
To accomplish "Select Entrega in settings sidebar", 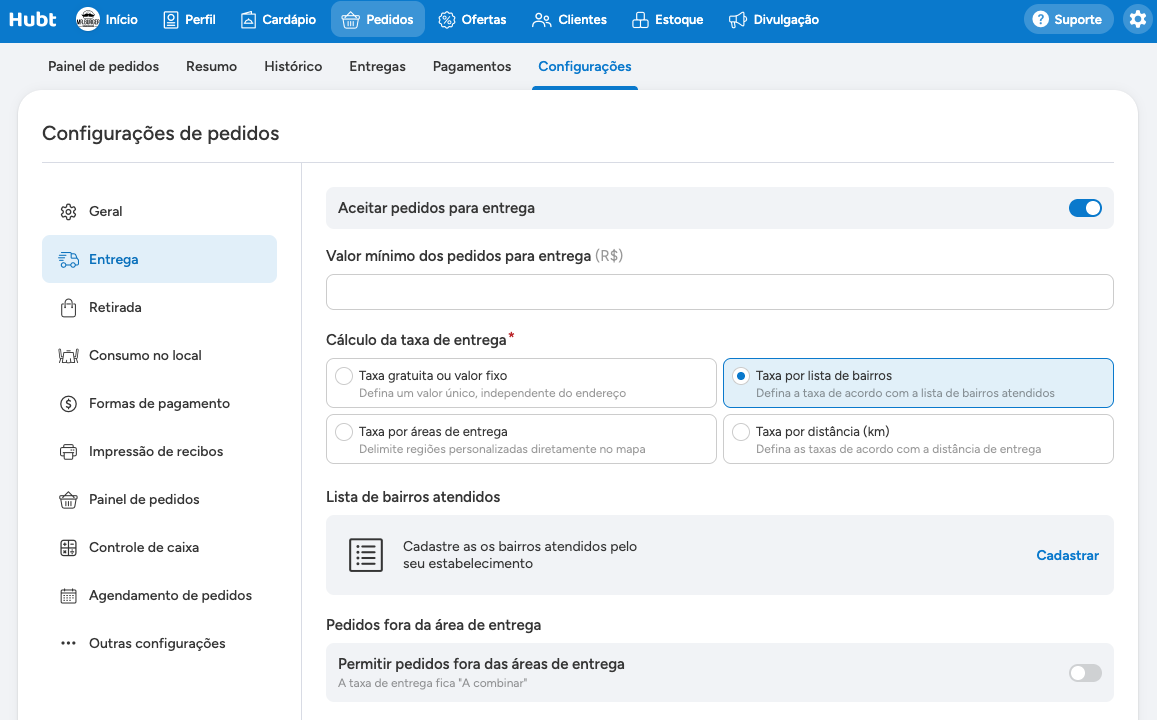I will [x=159, y=259].
